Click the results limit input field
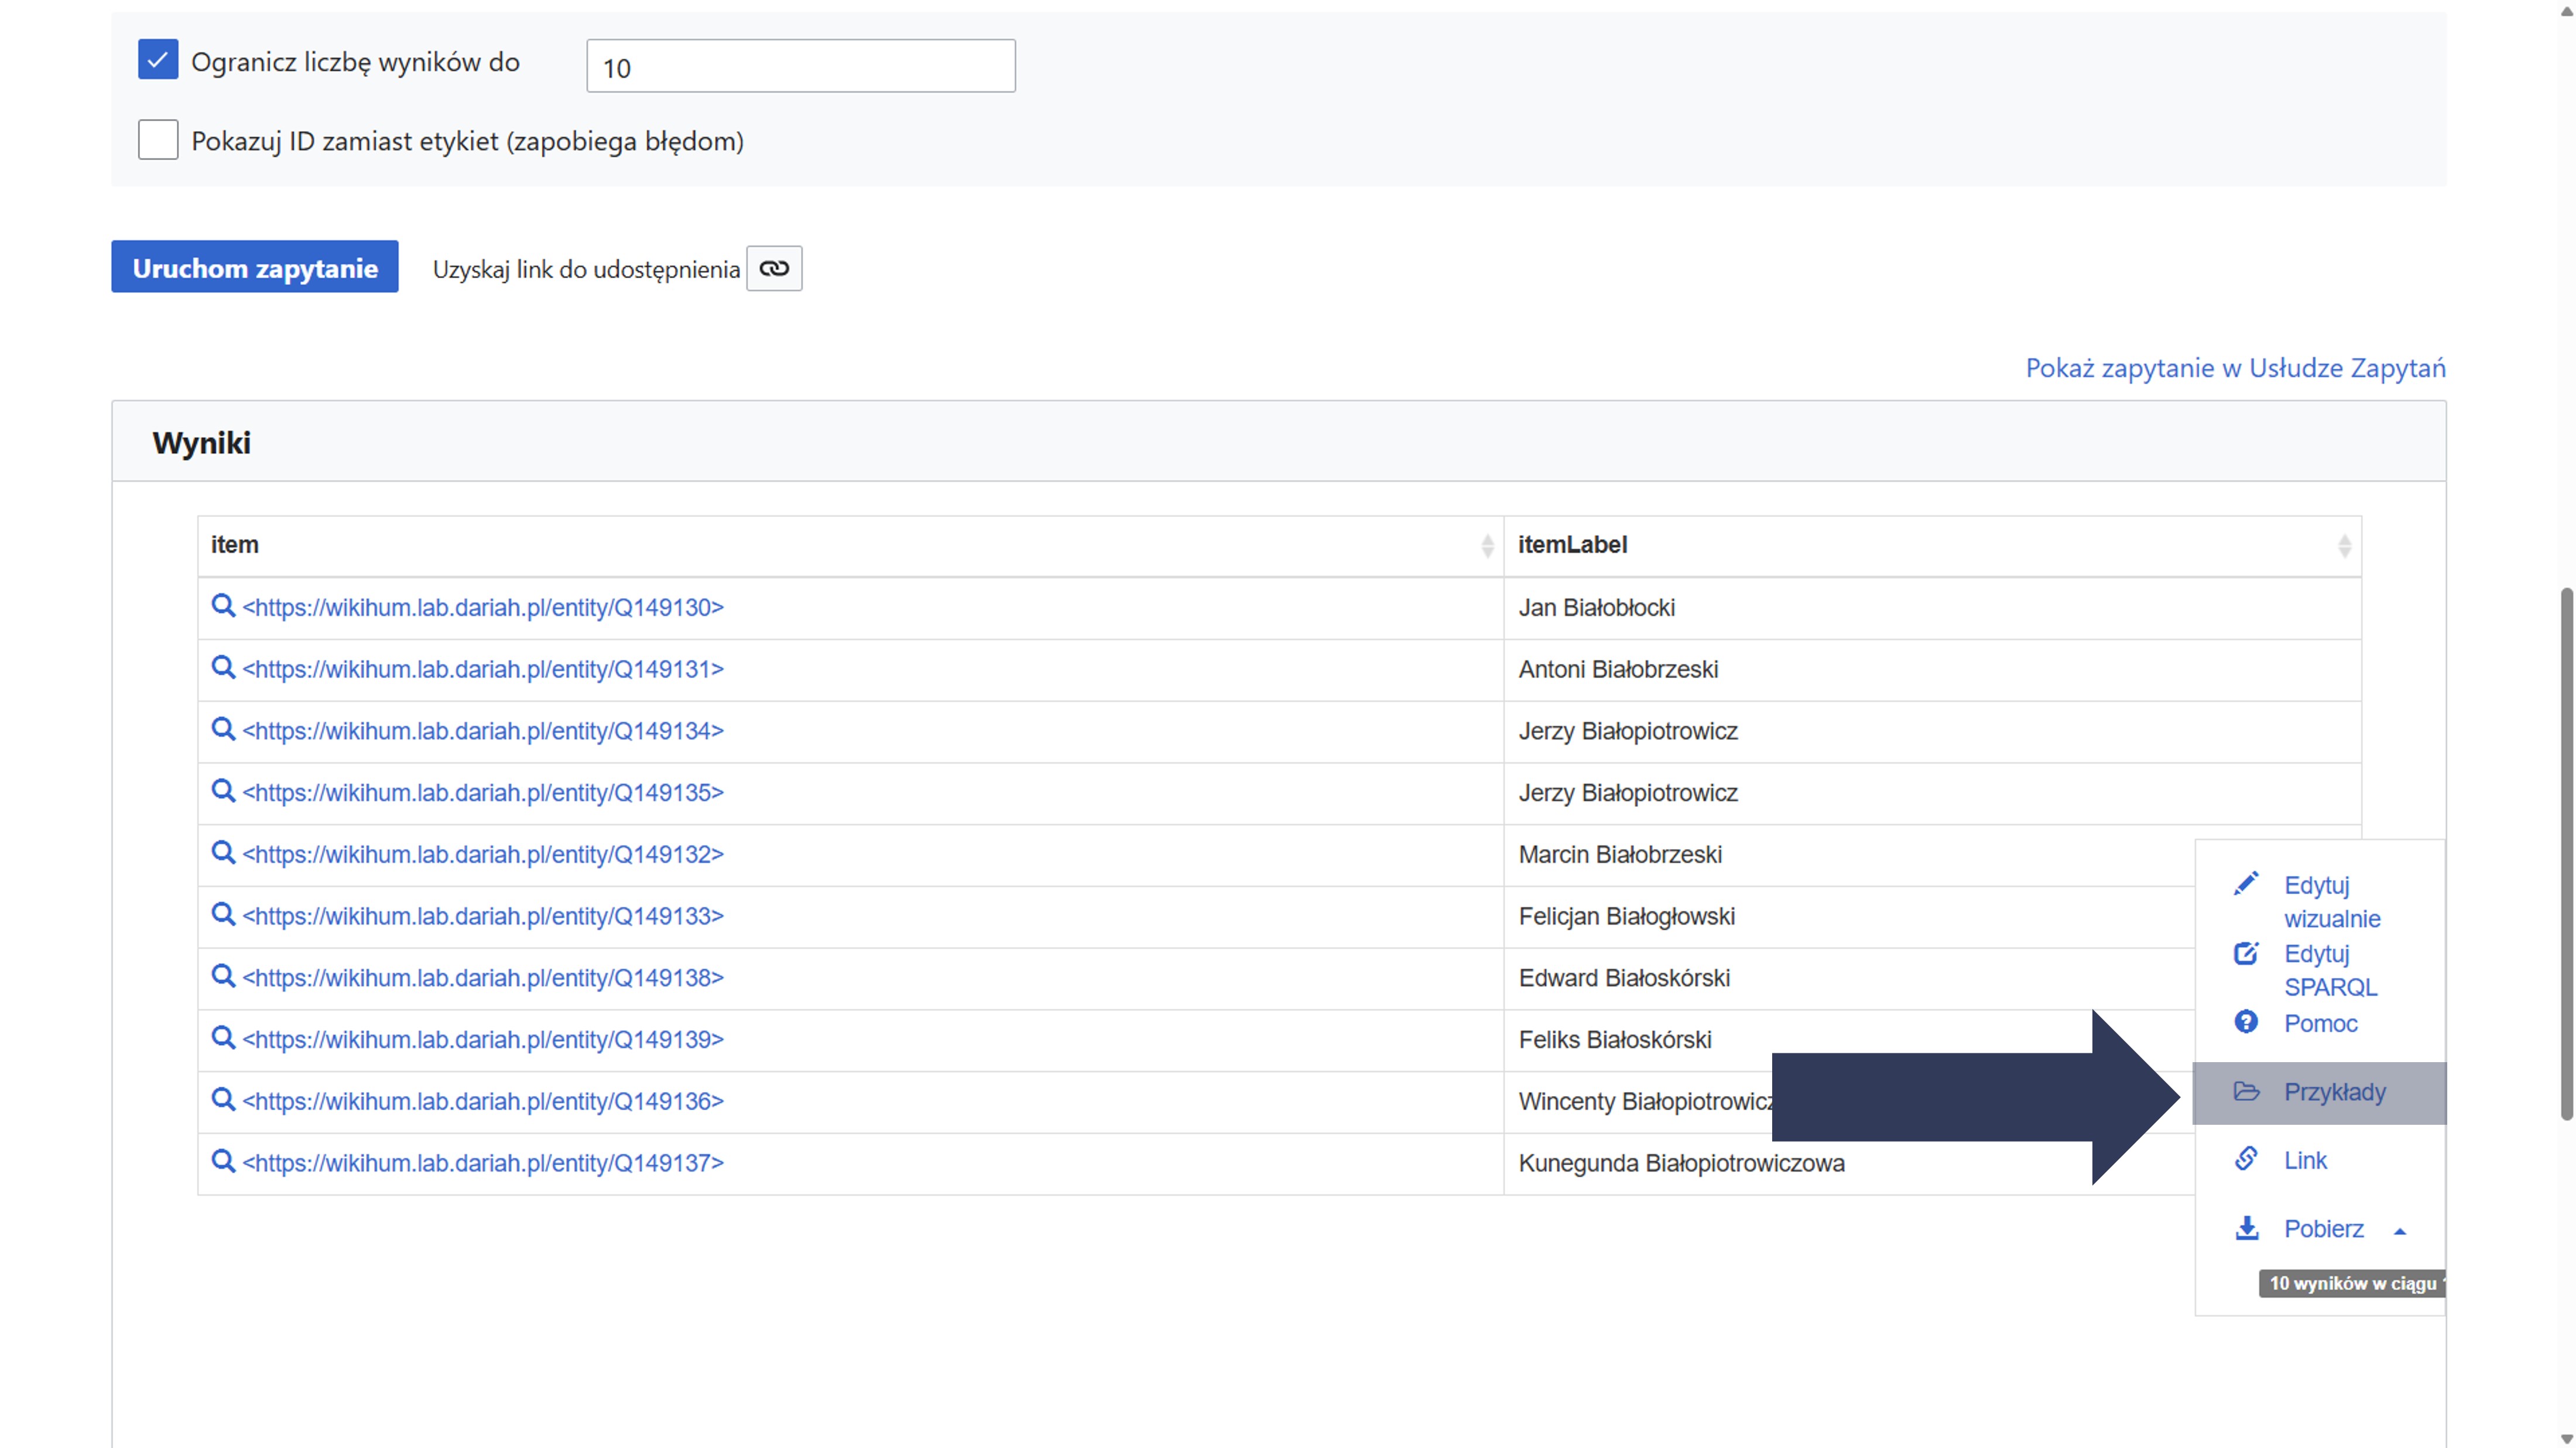The width and height of the screenshot is (2576, 1448). [x=800, y=67]
